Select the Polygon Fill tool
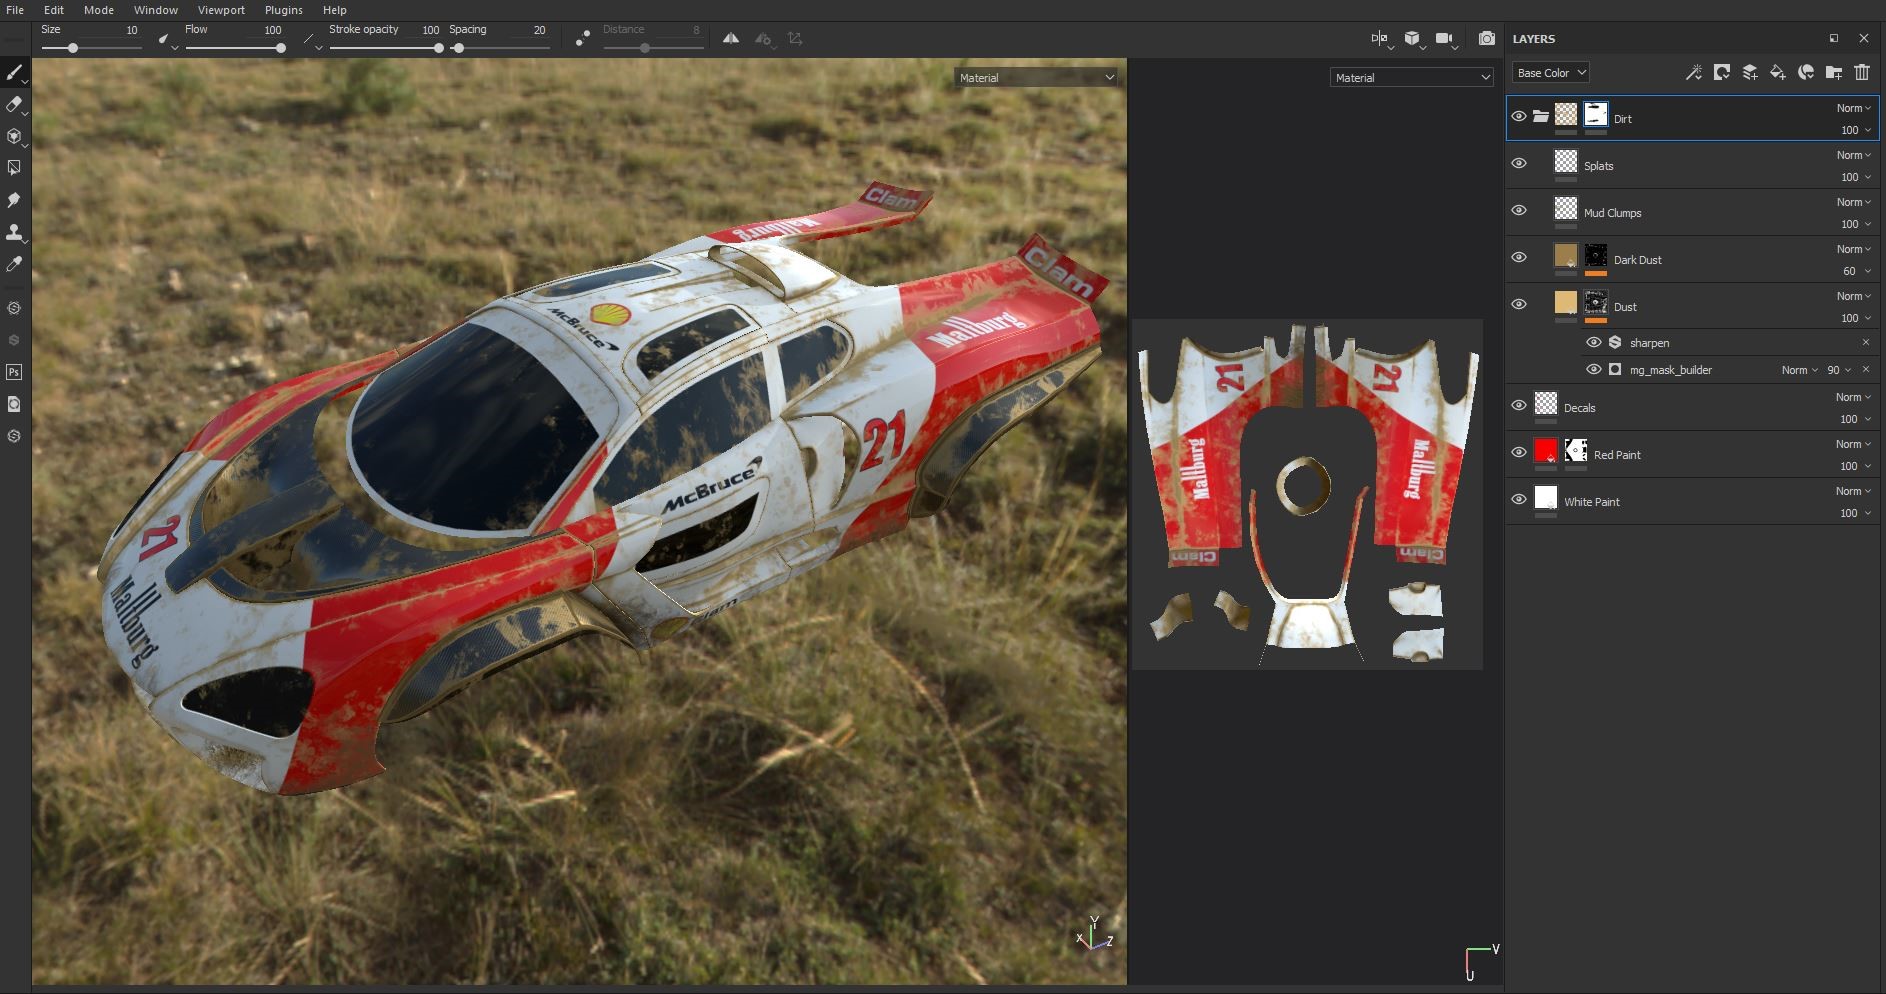The width and height of the screenshot is (1886, 994). (x=14, y=168)
